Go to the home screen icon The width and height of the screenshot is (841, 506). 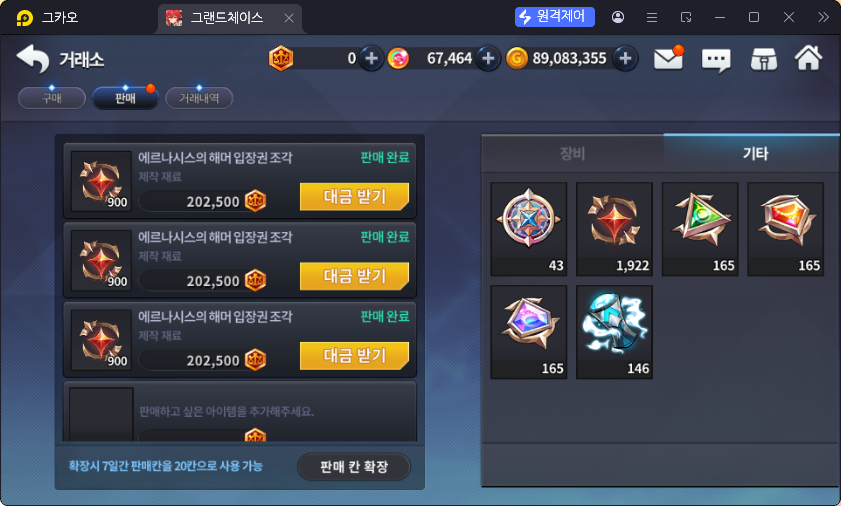808,58
